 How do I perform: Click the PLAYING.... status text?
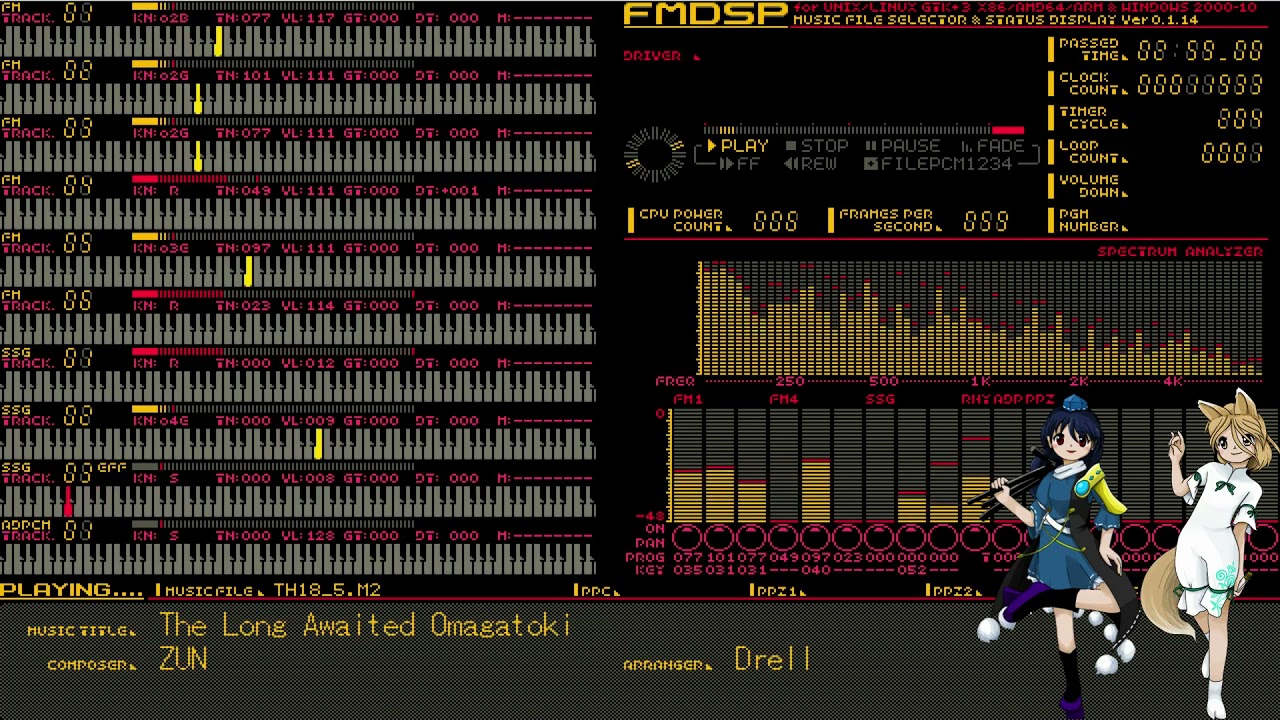[71, 590]
